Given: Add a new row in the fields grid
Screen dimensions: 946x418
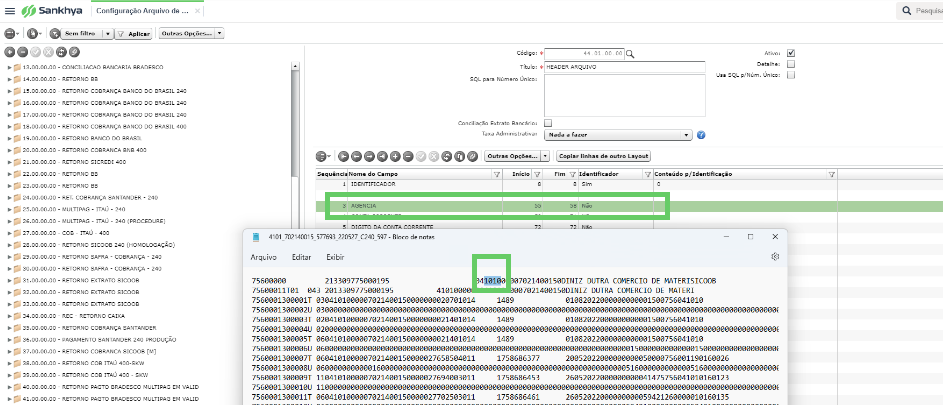Looking at the screenshot, I should 395,156.
